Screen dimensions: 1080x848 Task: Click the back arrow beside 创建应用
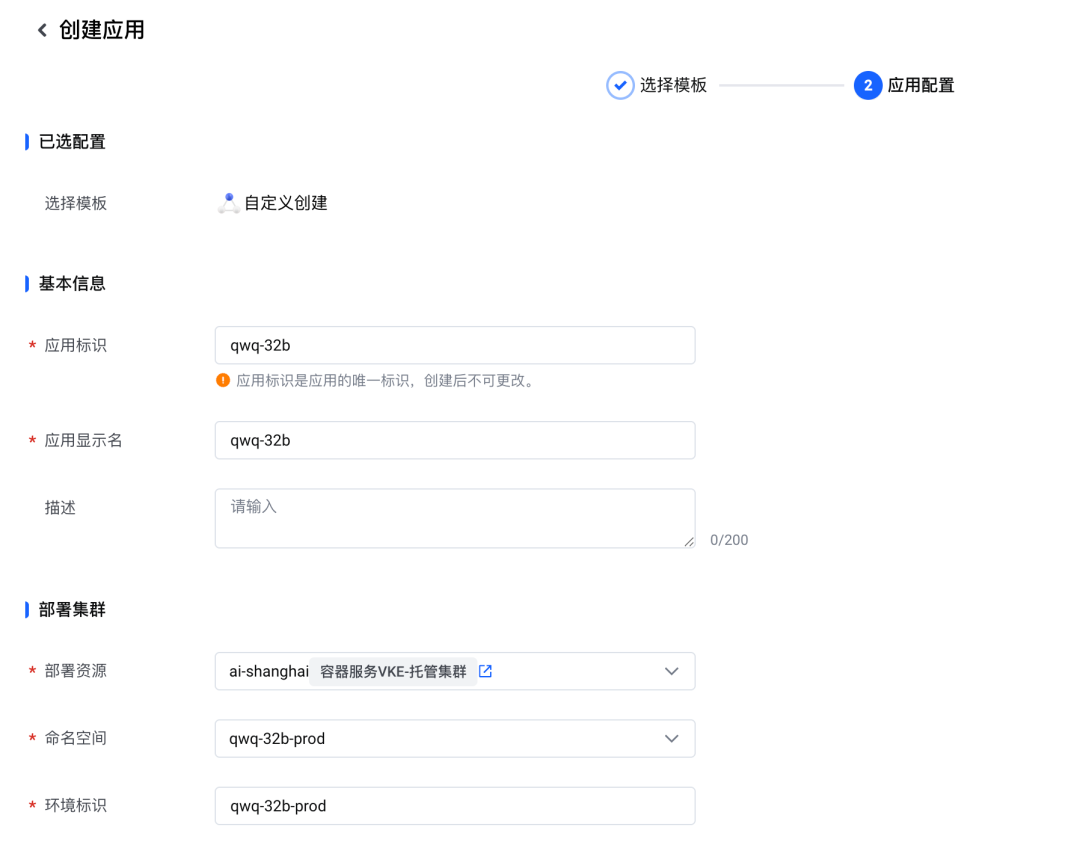tap(42, 30)
